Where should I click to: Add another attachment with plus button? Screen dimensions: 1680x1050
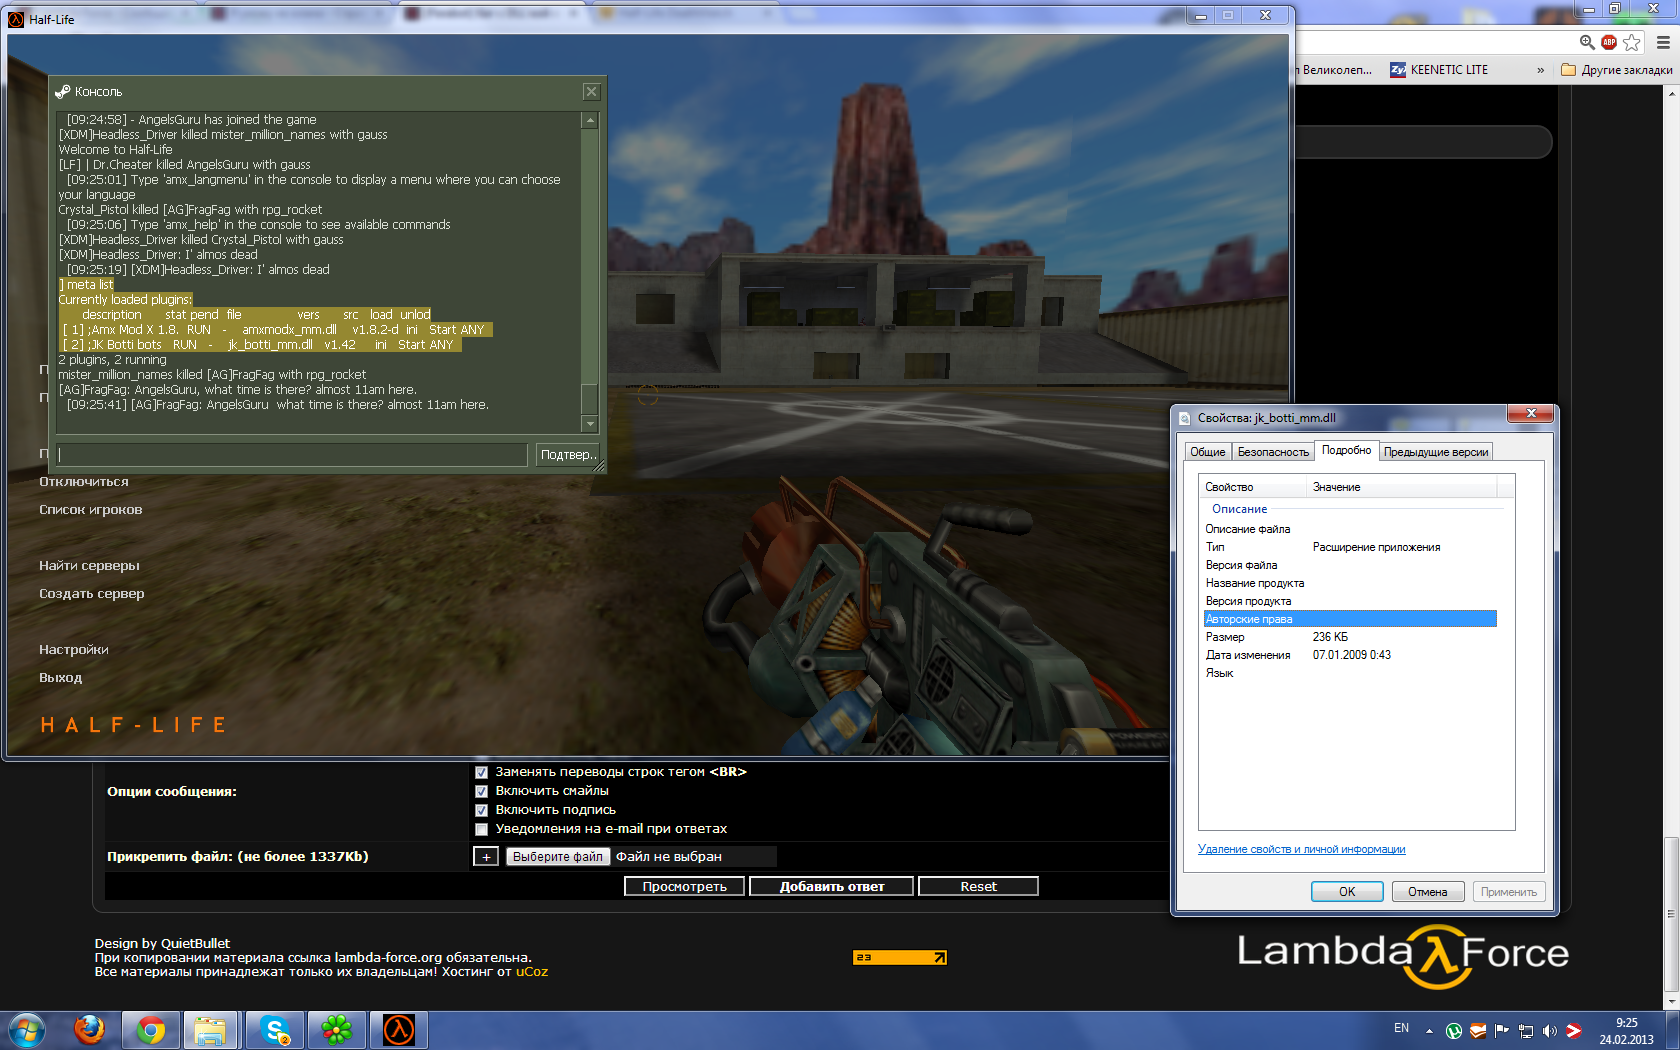(486, 857)
